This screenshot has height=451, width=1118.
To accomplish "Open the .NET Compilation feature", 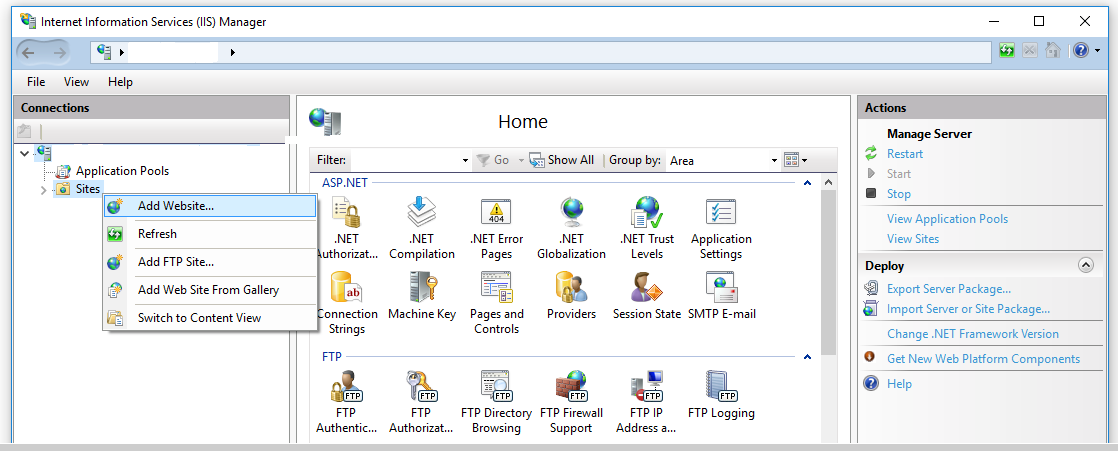I will click(421, 228).
